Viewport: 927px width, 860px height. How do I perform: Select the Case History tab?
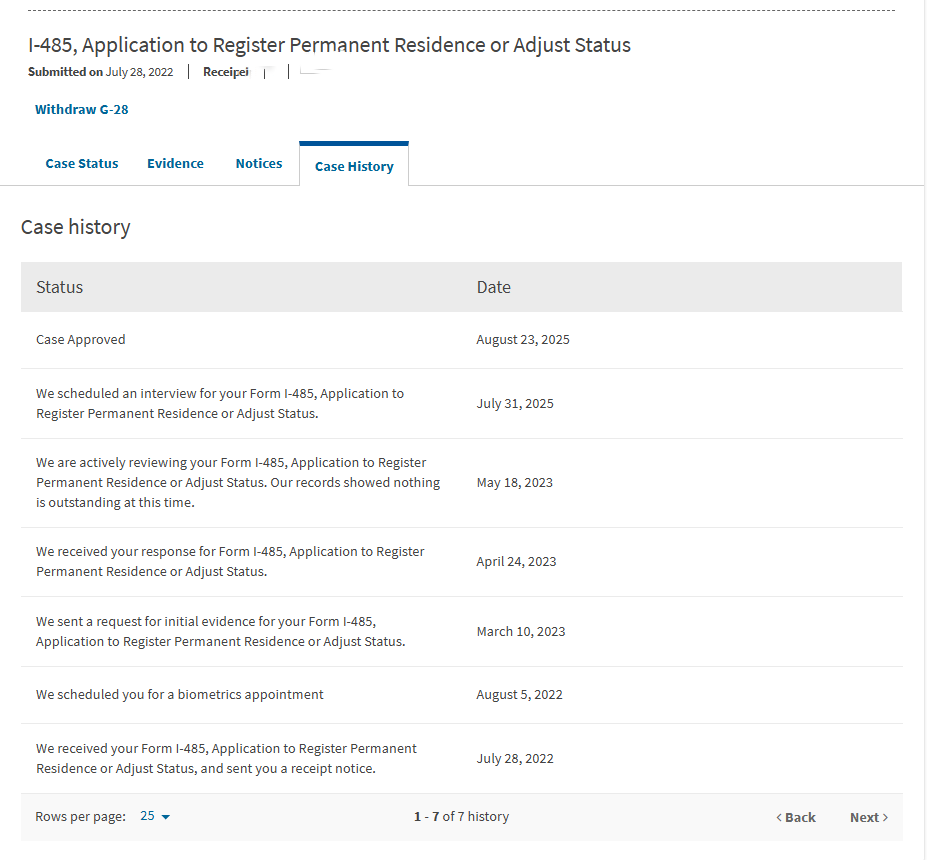354,166
